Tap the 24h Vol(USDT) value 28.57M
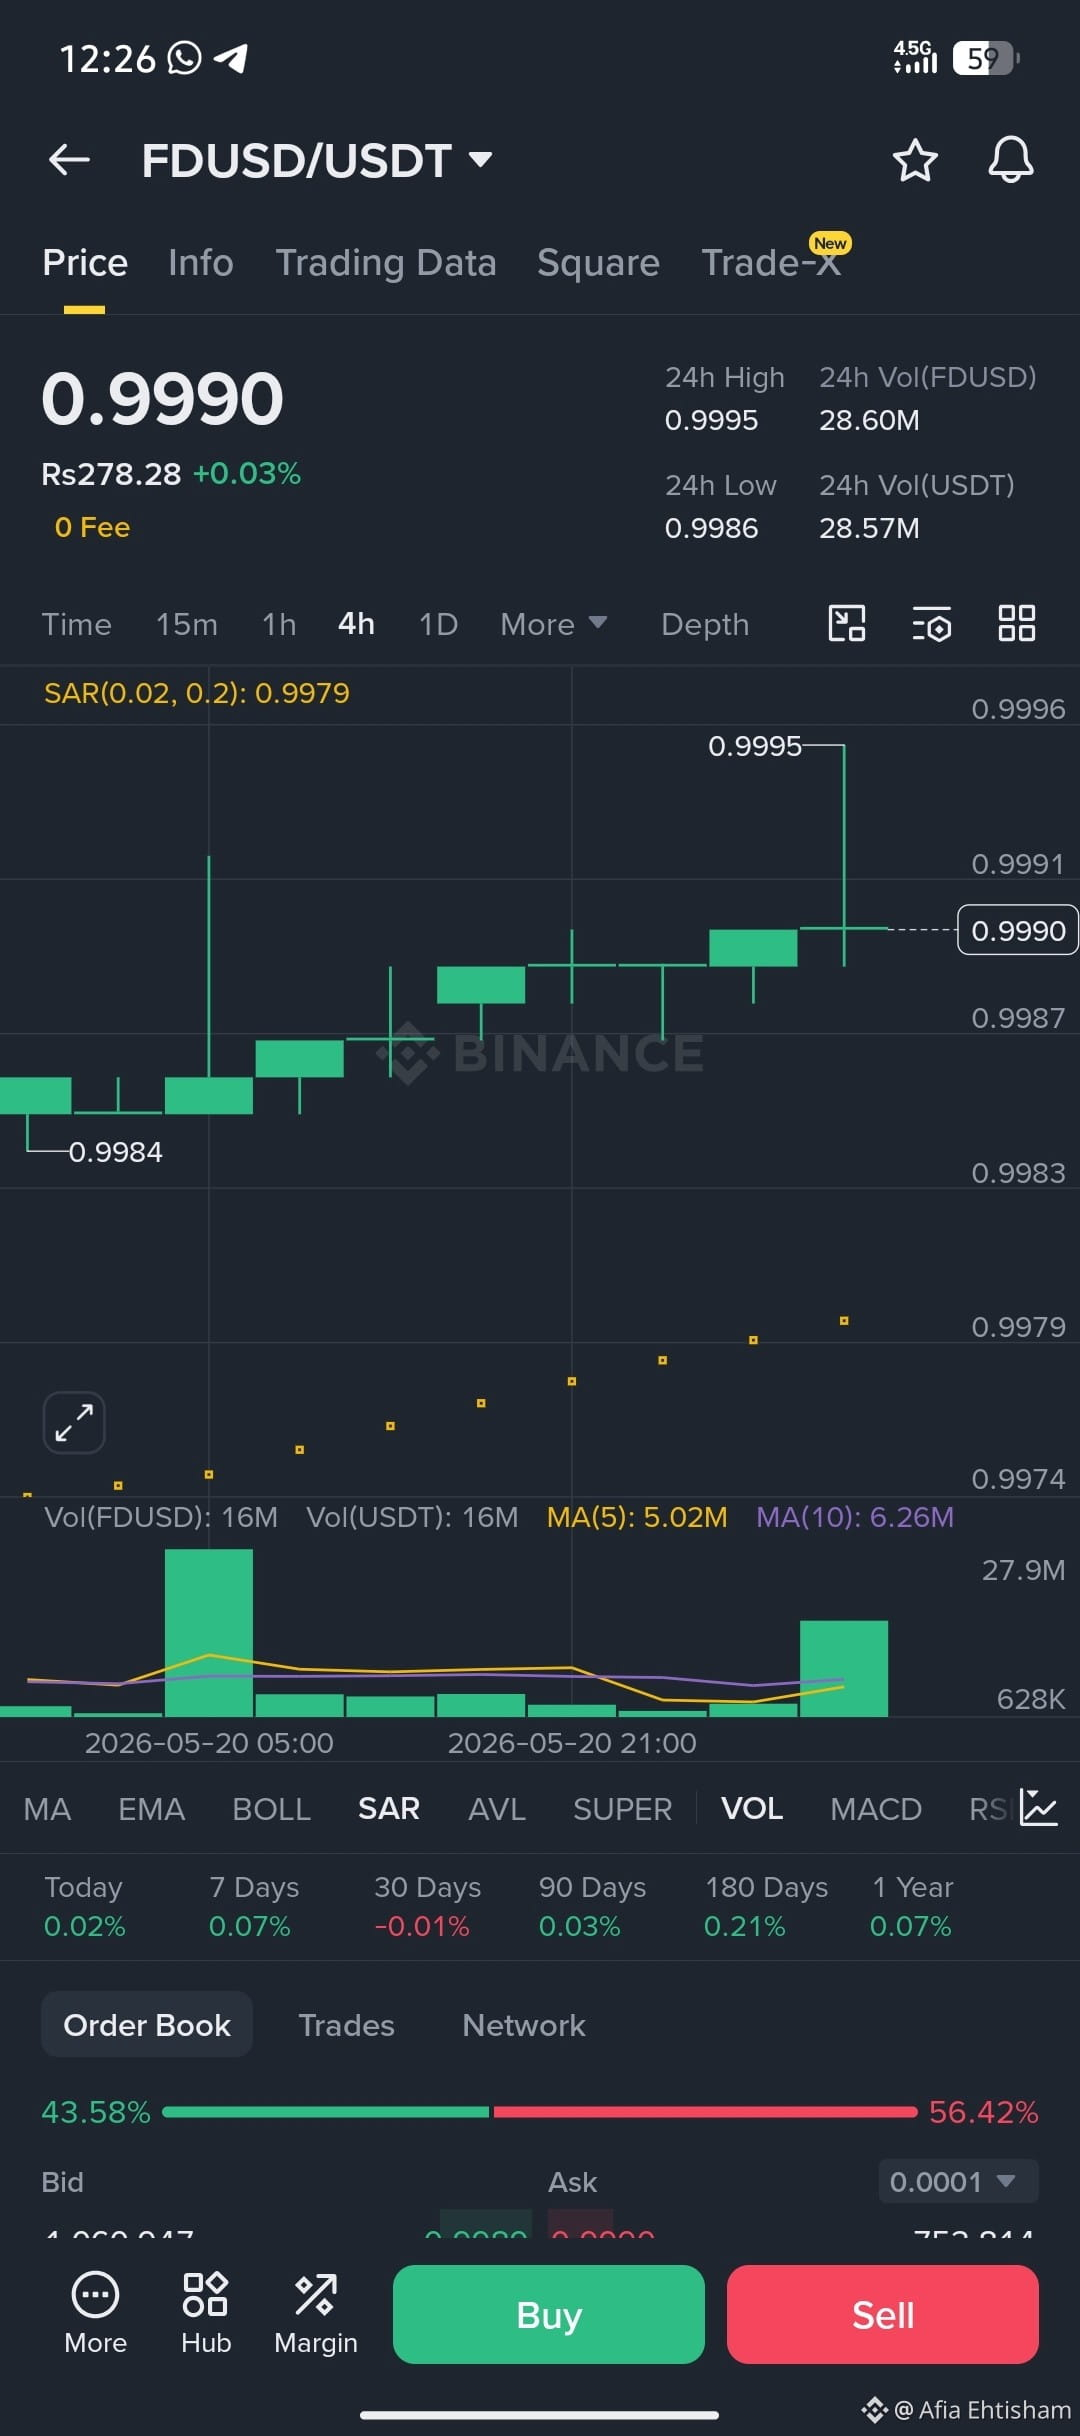The image size is (1080, 2436). [869, 528]
